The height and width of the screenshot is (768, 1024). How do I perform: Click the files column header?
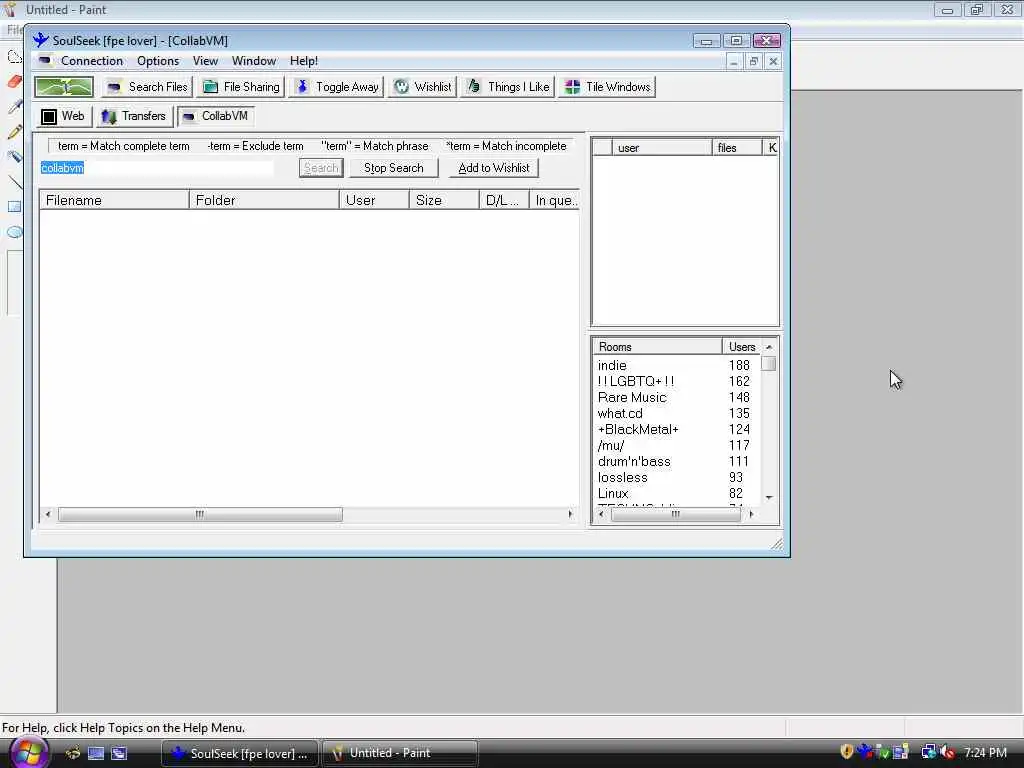737,148
